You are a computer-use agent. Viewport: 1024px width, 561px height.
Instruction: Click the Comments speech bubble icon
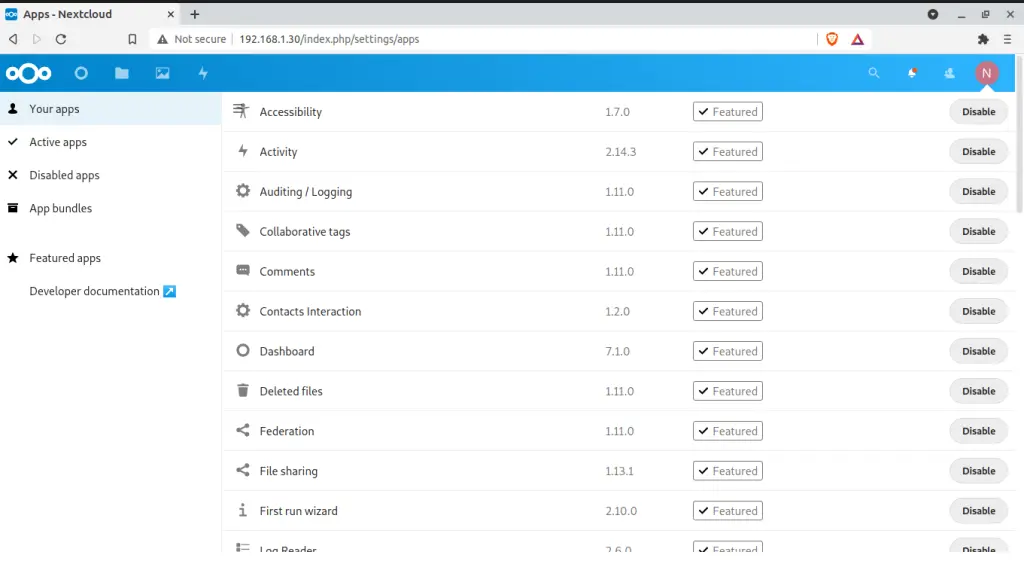pos(243,270)
